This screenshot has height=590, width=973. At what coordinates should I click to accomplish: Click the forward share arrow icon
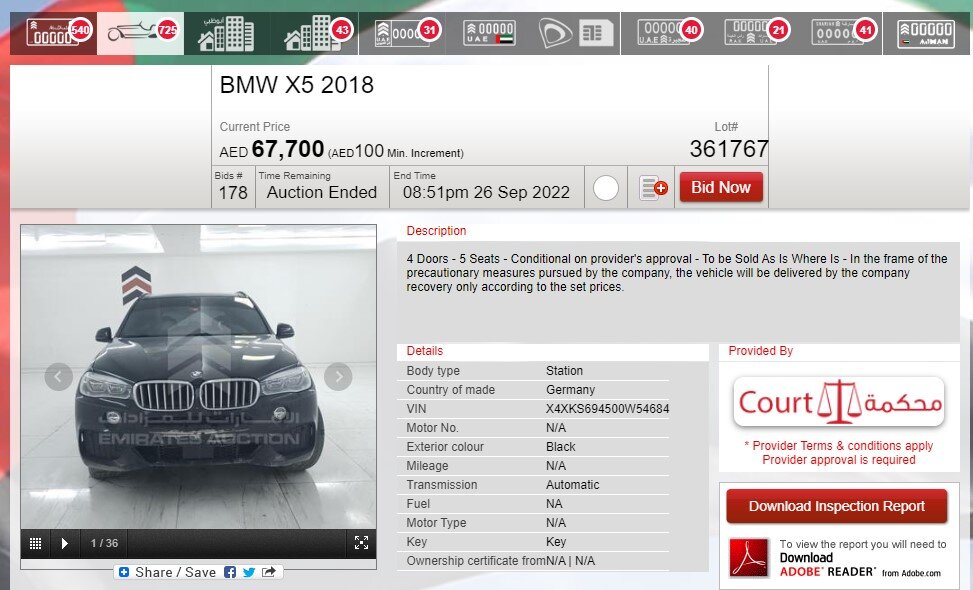269,572
